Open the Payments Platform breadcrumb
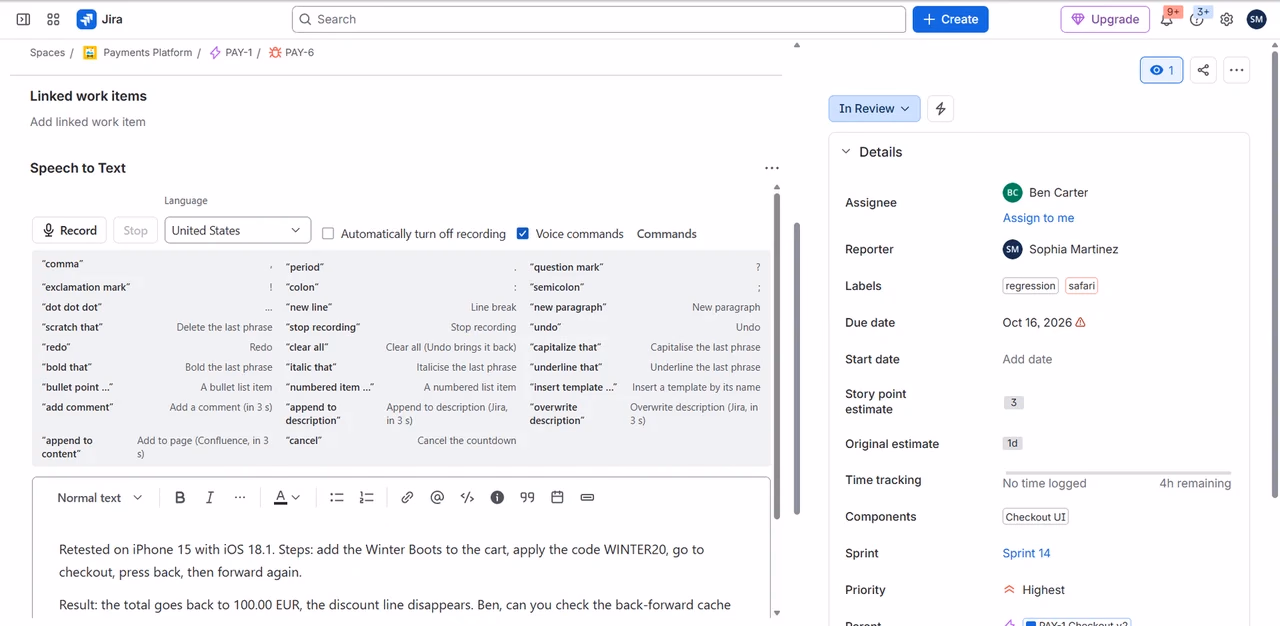Screen dimensions: 1280x626 [x=148, y=52]
